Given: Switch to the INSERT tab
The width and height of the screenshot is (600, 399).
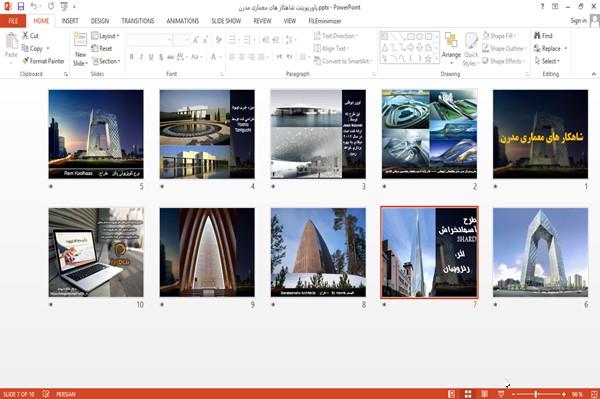Looking at the screenshot, I should [x=70, y=21].
